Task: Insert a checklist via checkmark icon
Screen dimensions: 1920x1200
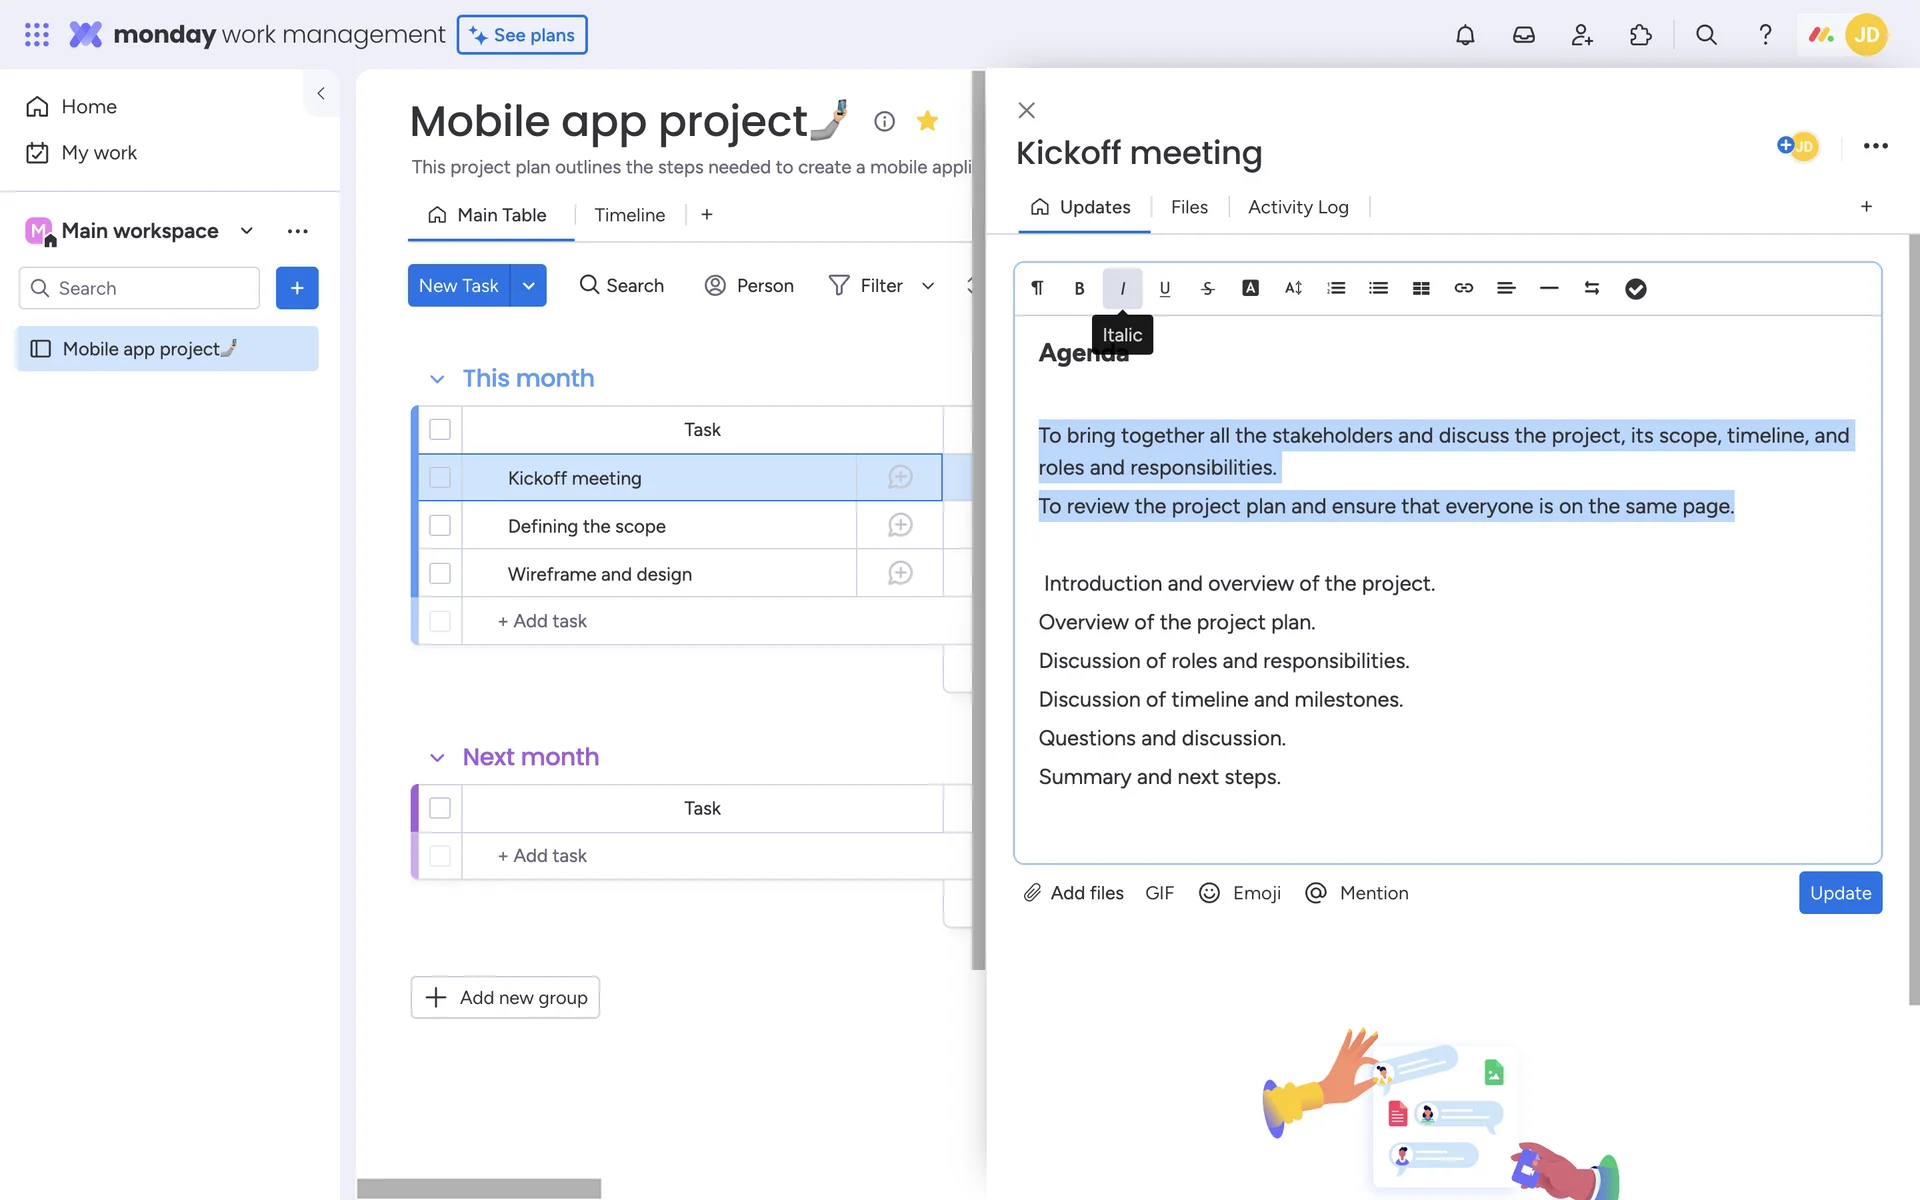Action: coord(1635,289)
